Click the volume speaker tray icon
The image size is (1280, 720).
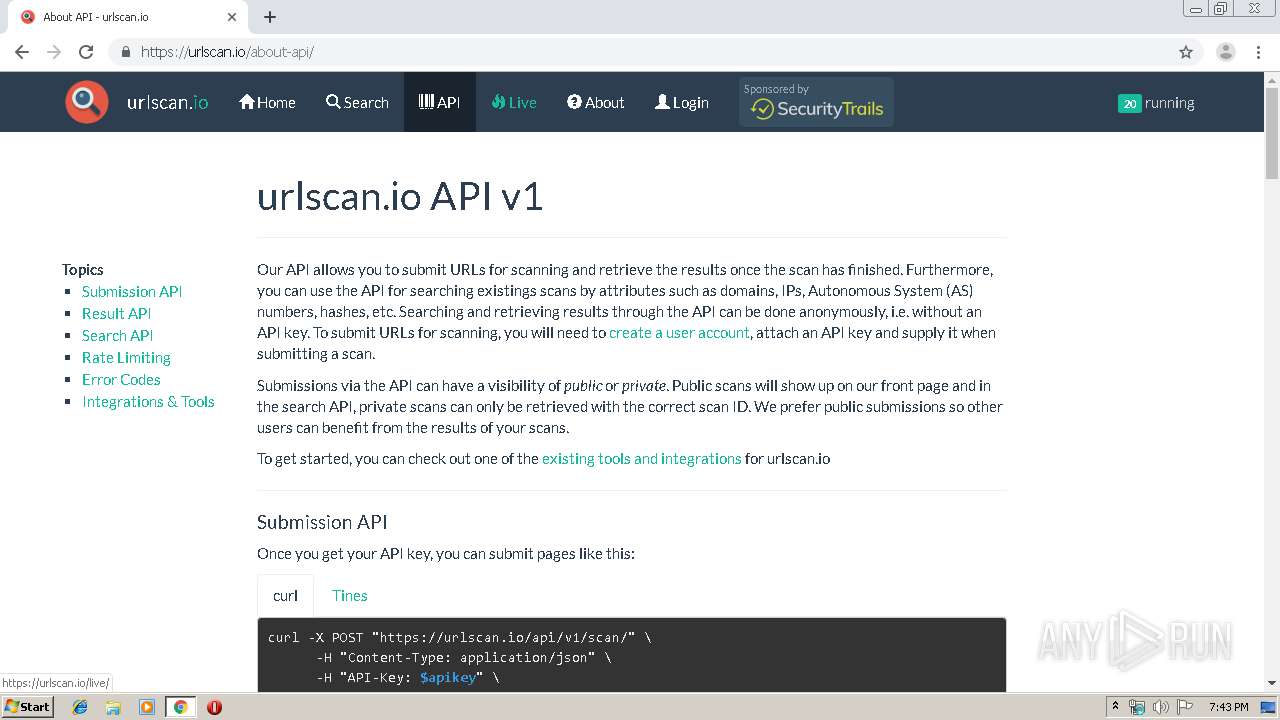click(1160, 707)
